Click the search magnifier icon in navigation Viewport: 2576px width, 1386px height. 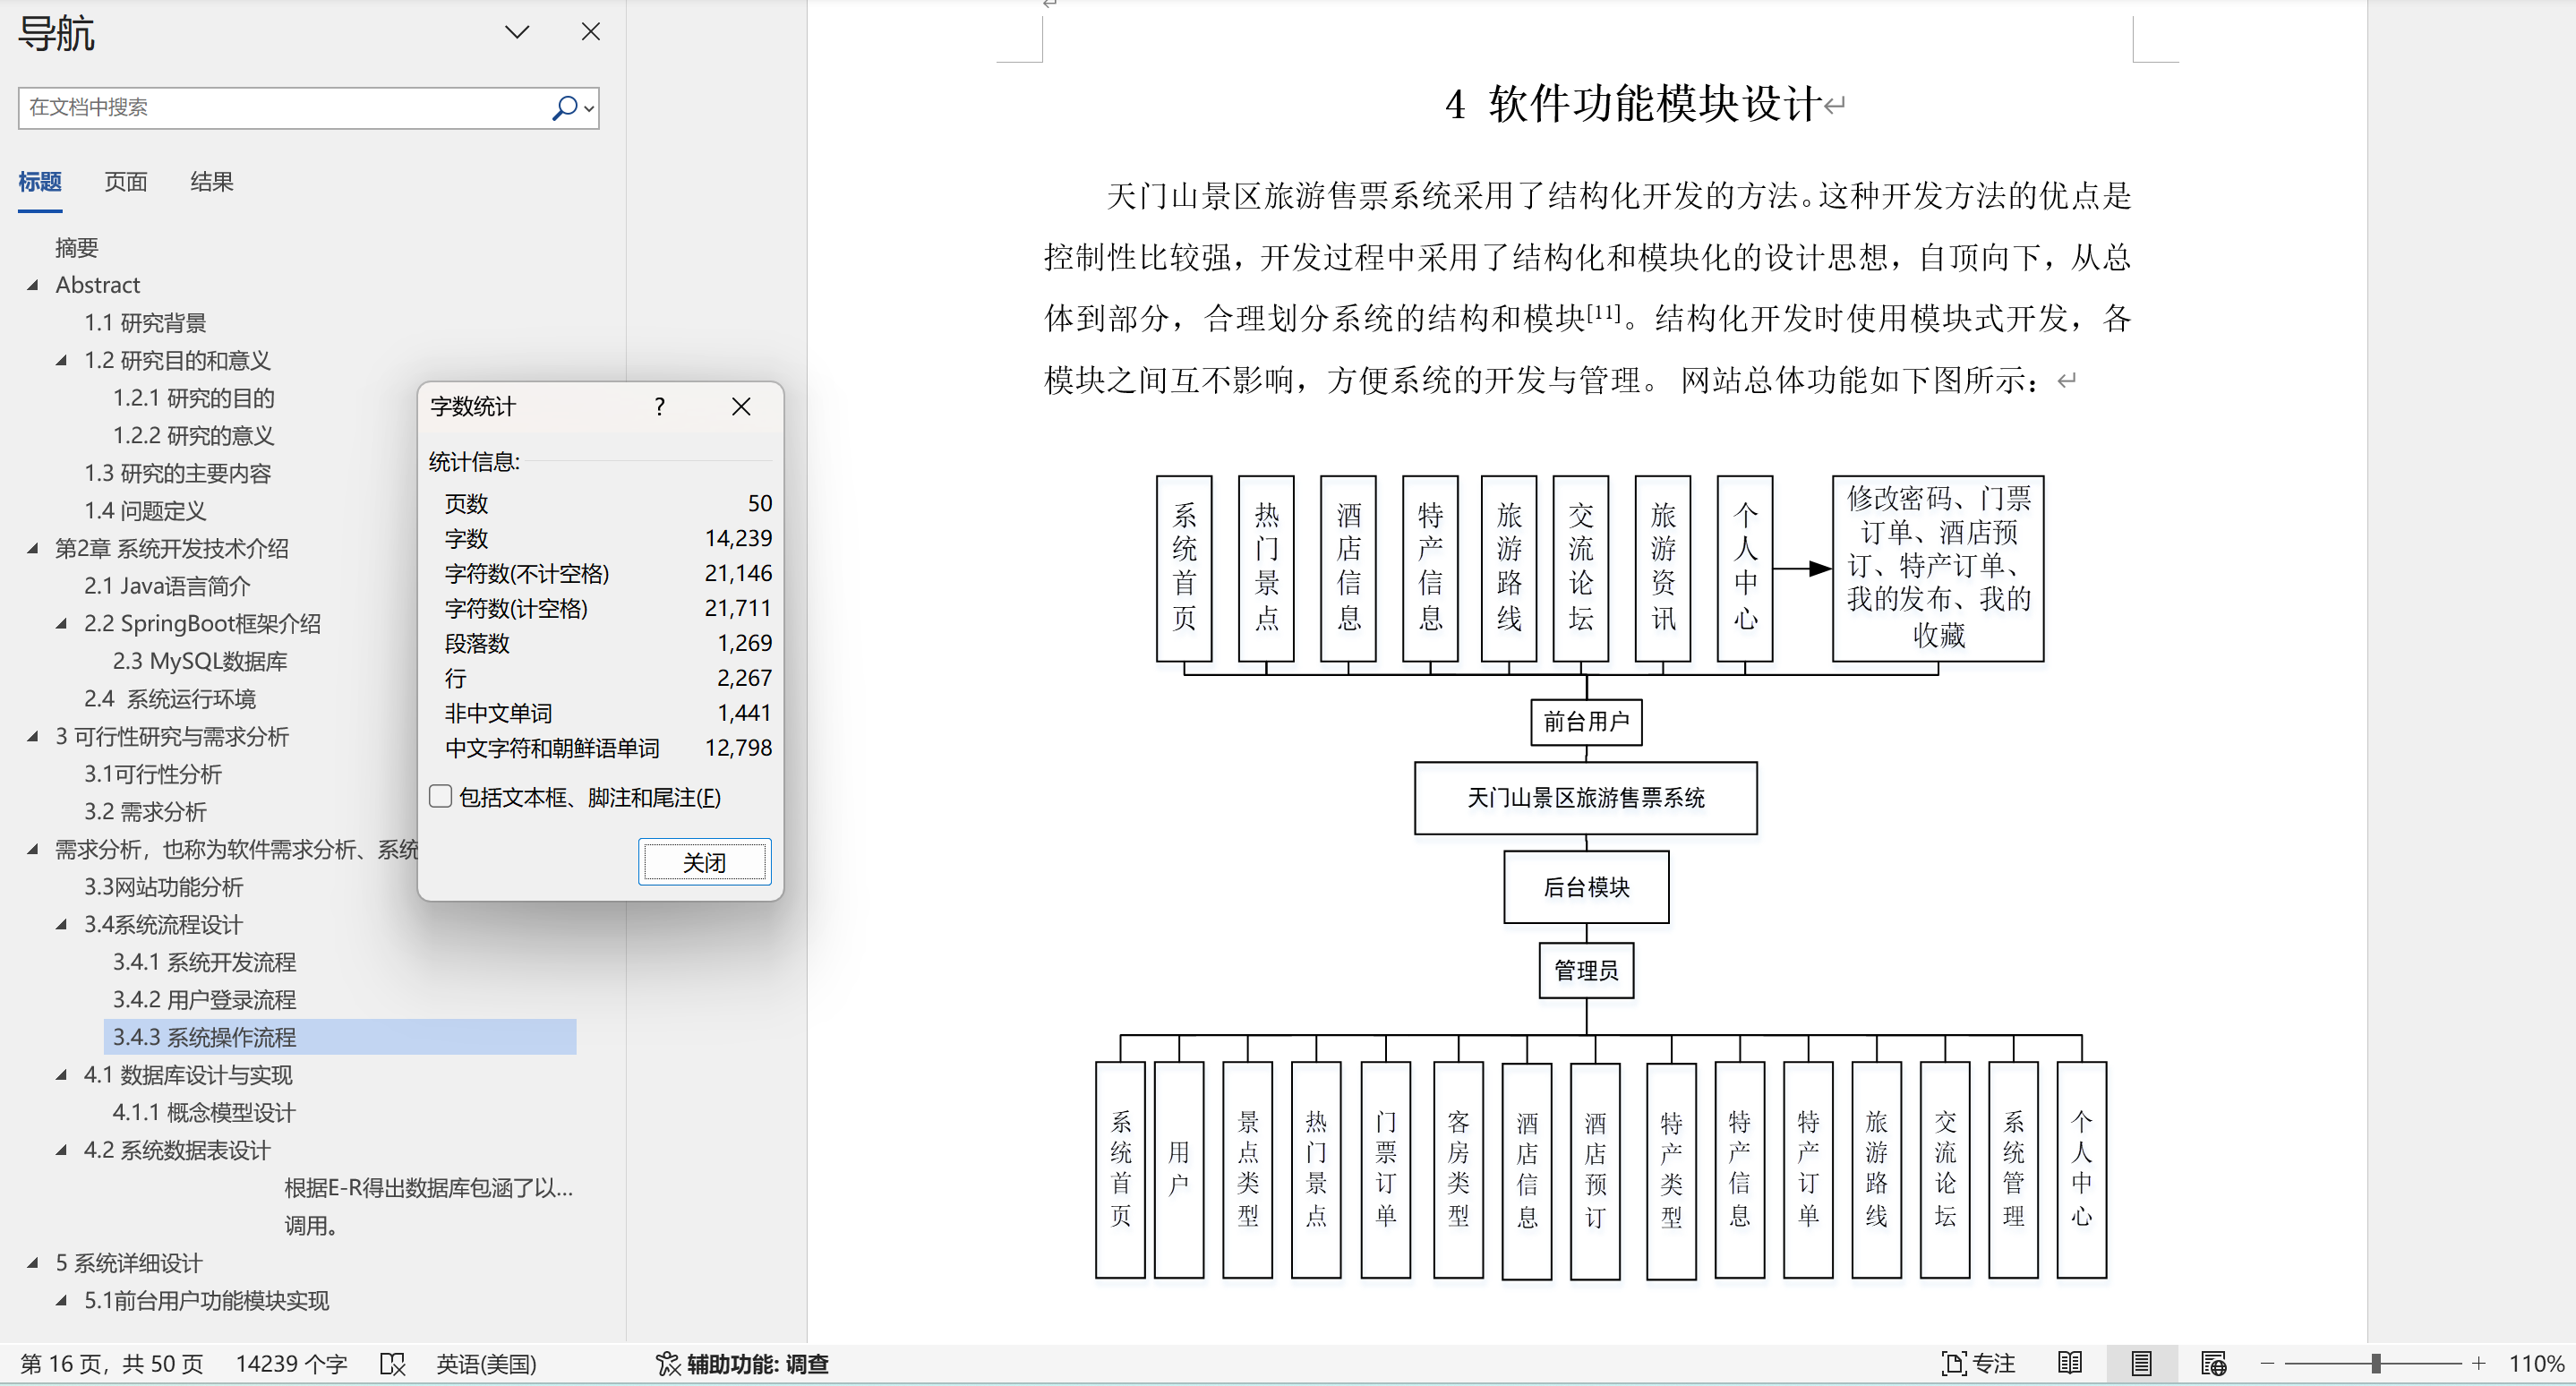pos(564,107)
